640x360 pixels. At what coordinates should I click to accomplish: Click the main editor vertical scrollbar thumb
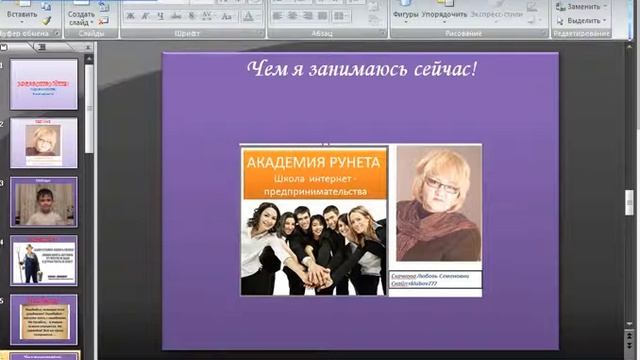coord(629,202)
